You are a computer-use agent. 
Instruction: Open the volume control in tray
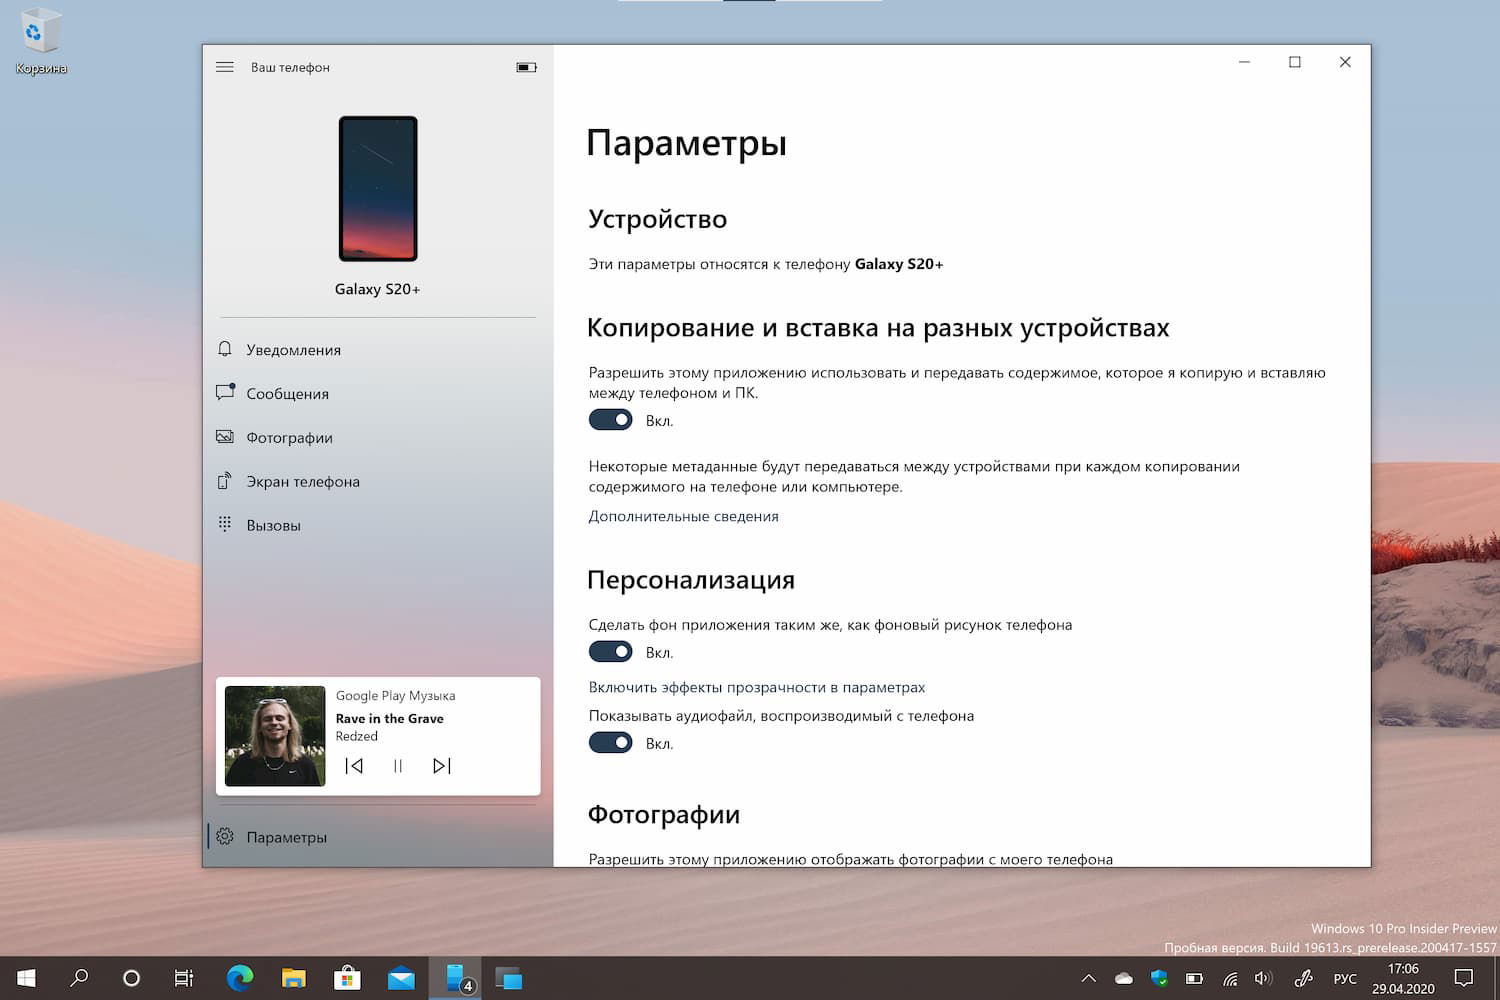click(x=1264, y=978)
